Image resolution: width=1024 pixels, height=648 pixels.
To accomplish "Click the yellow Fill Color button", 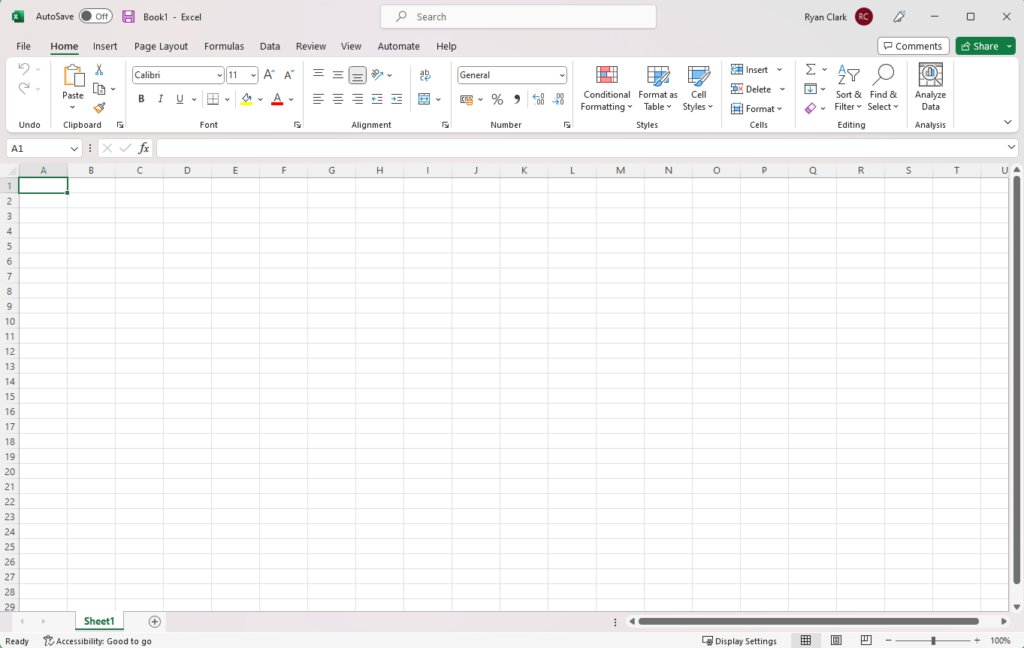I will pos(246,99).
